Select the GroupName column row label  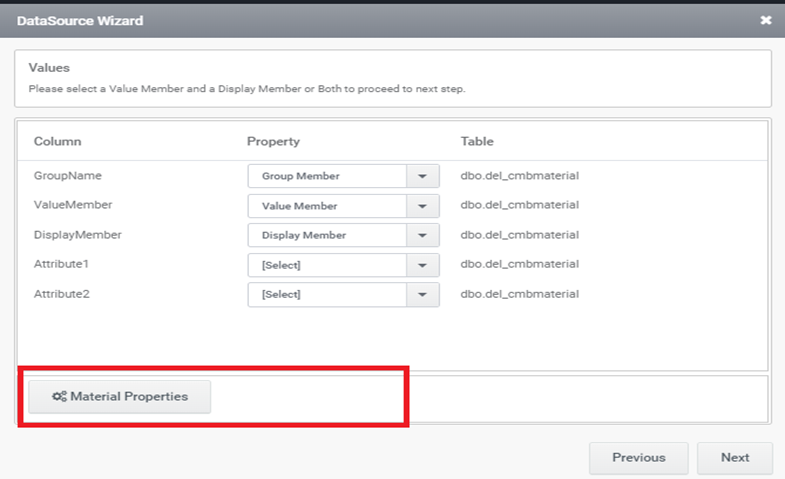[x=68, y=176]
